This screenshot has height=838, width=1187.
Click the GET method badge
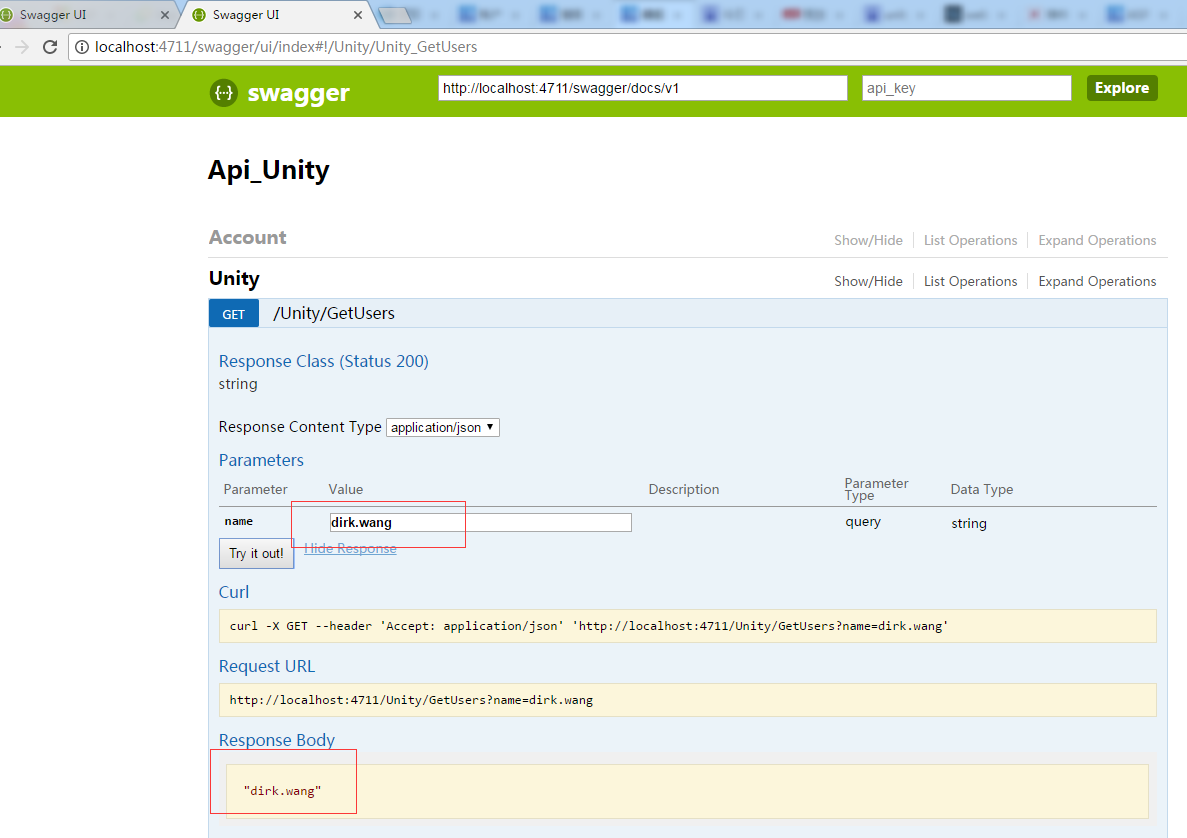click(234, 313)
